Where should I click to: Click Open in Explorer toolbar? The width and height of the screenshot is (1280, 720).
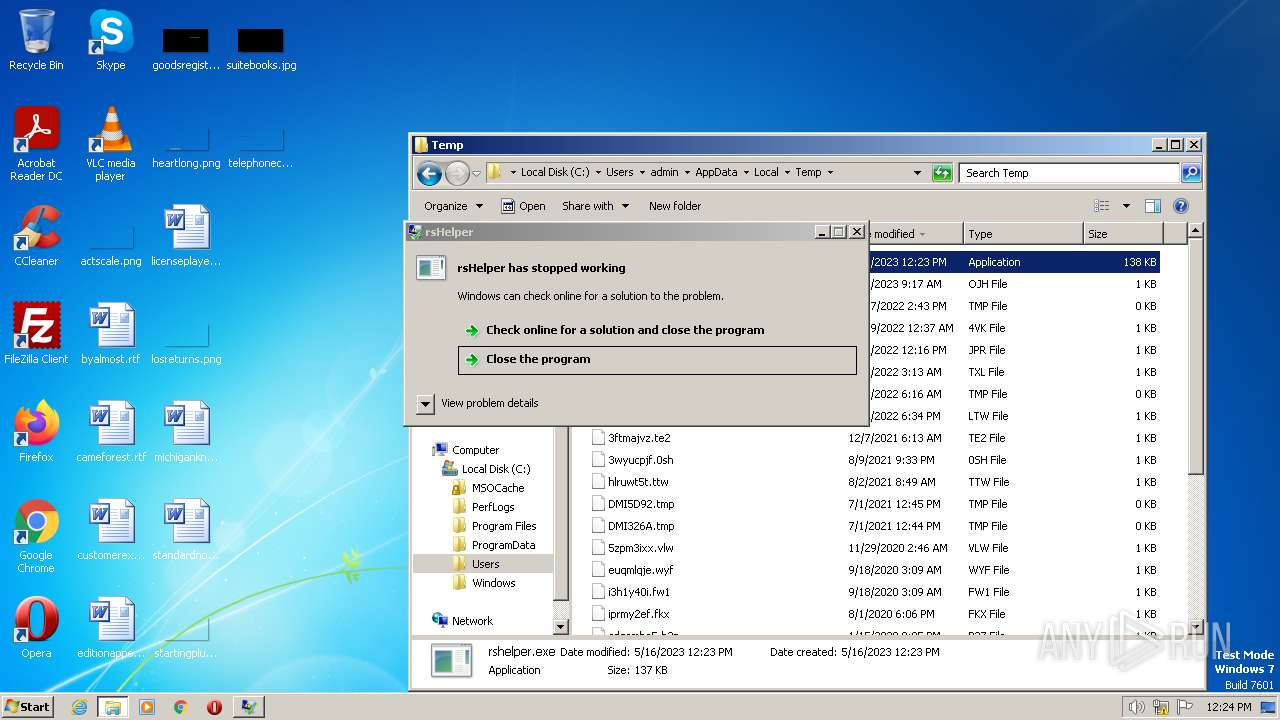click(x=523, y=206)
